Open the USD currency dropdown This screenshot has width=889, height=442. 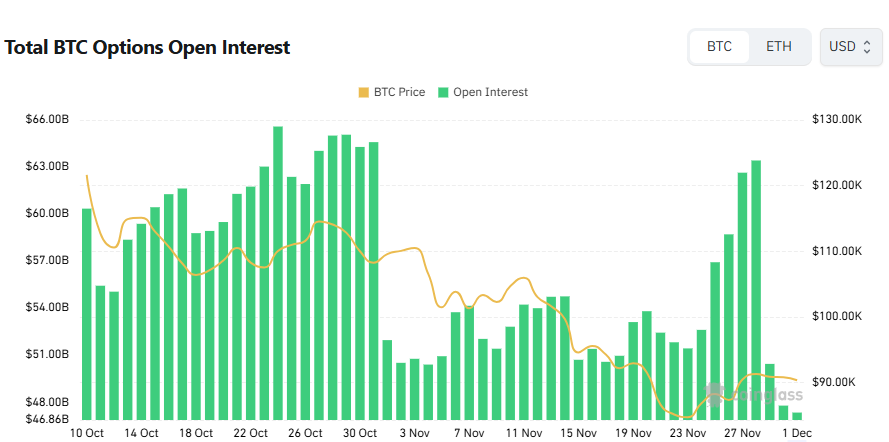coord(850,47)
